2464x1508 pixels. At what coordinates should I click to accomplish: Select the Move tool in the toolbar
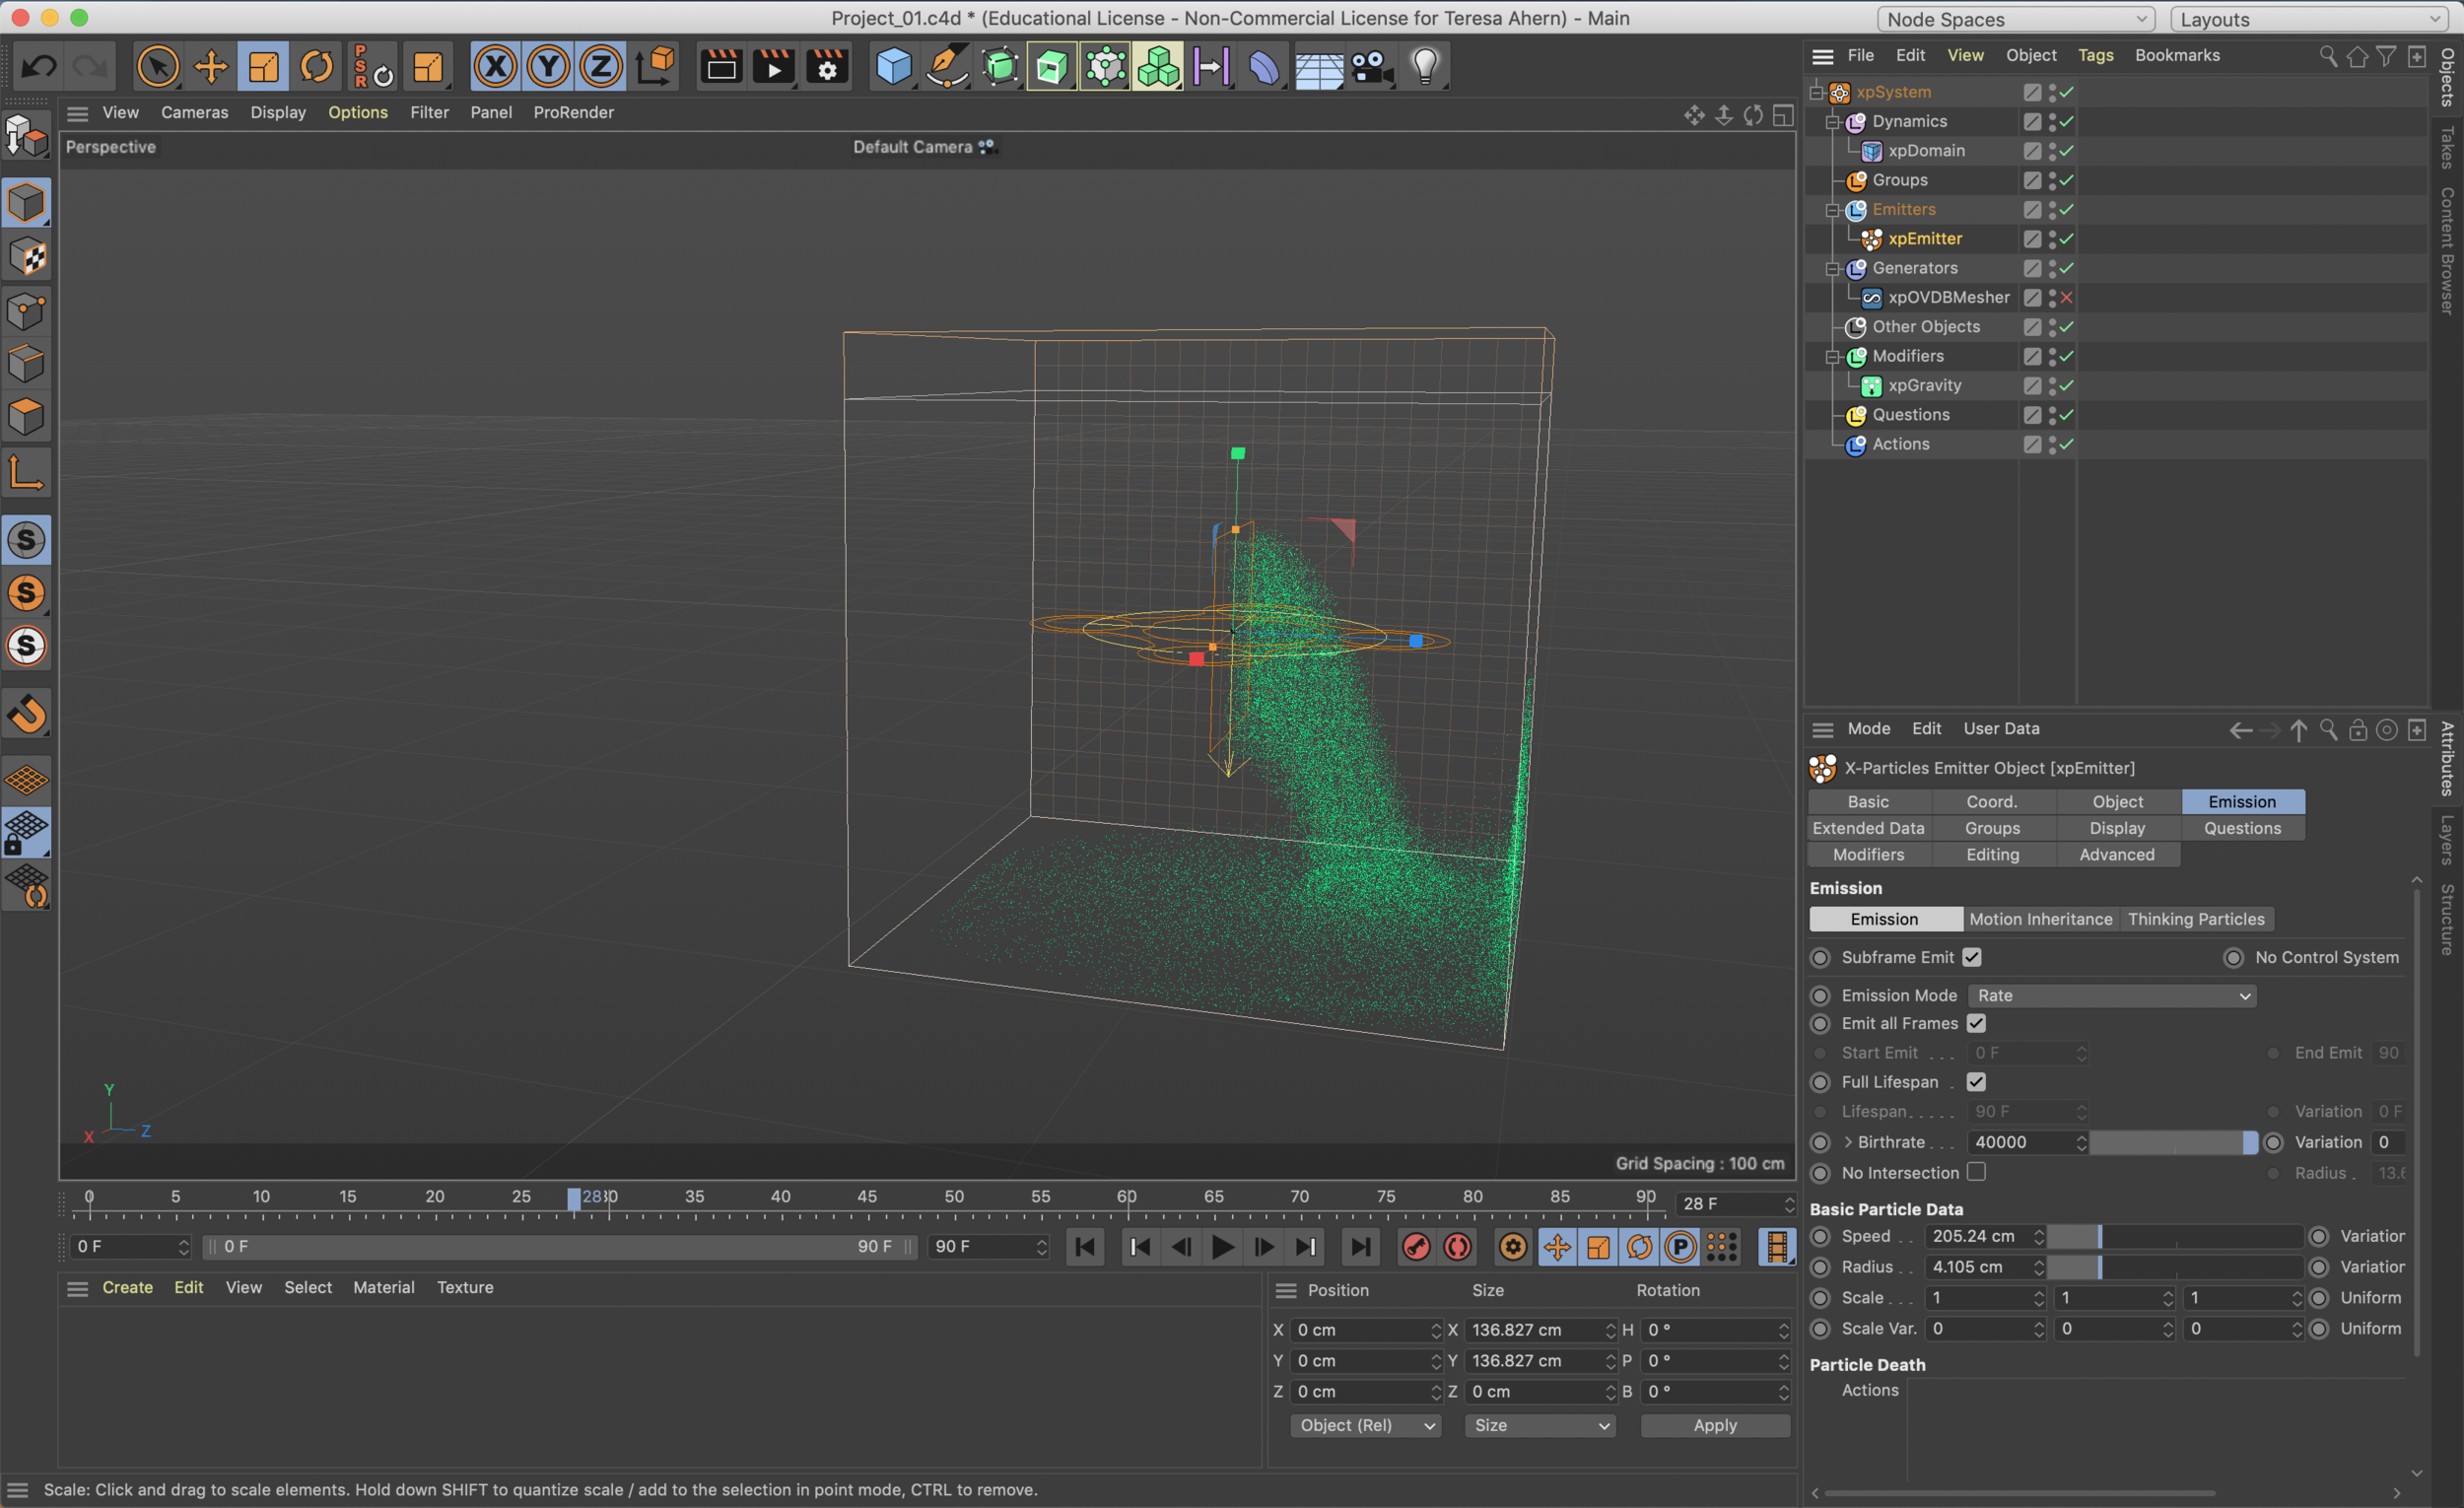[211, 65]
